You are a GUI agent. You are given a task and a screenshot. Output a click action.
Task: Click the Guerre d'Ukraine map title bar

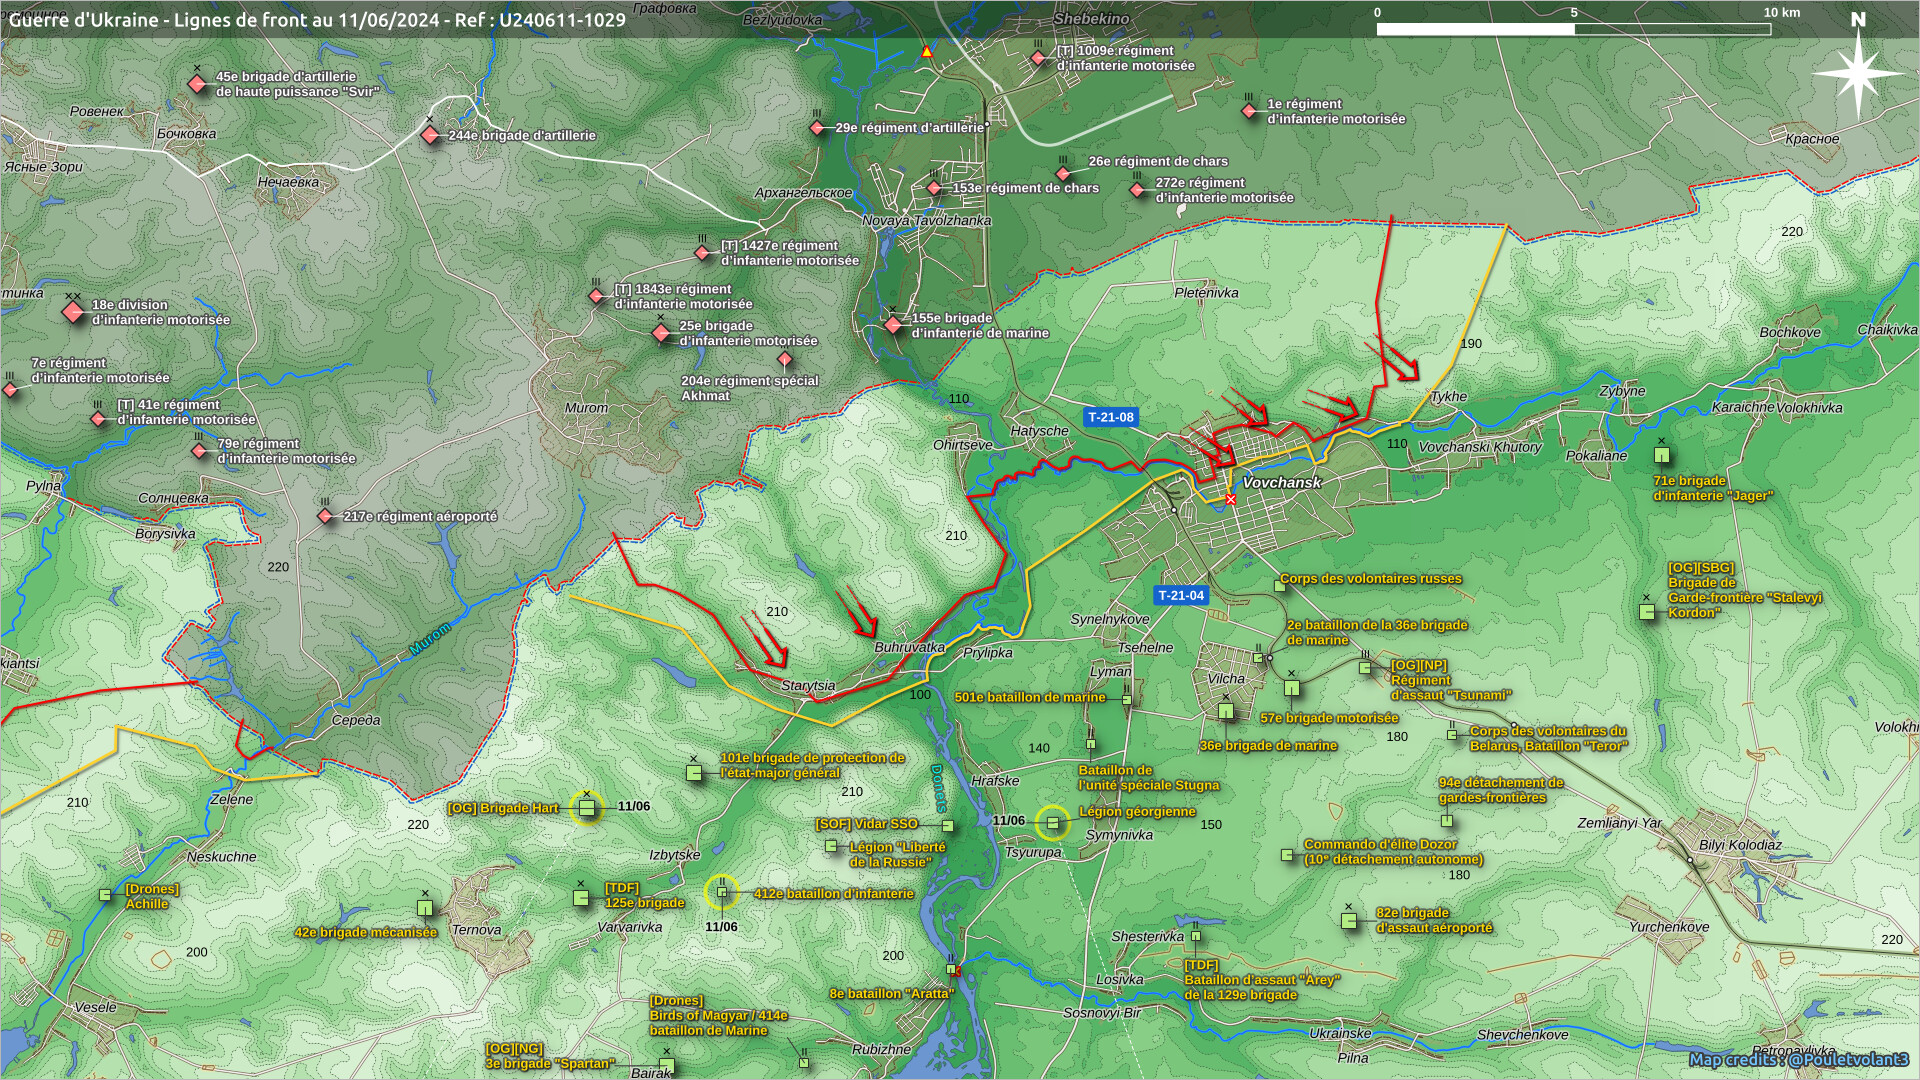pos(317,20)
